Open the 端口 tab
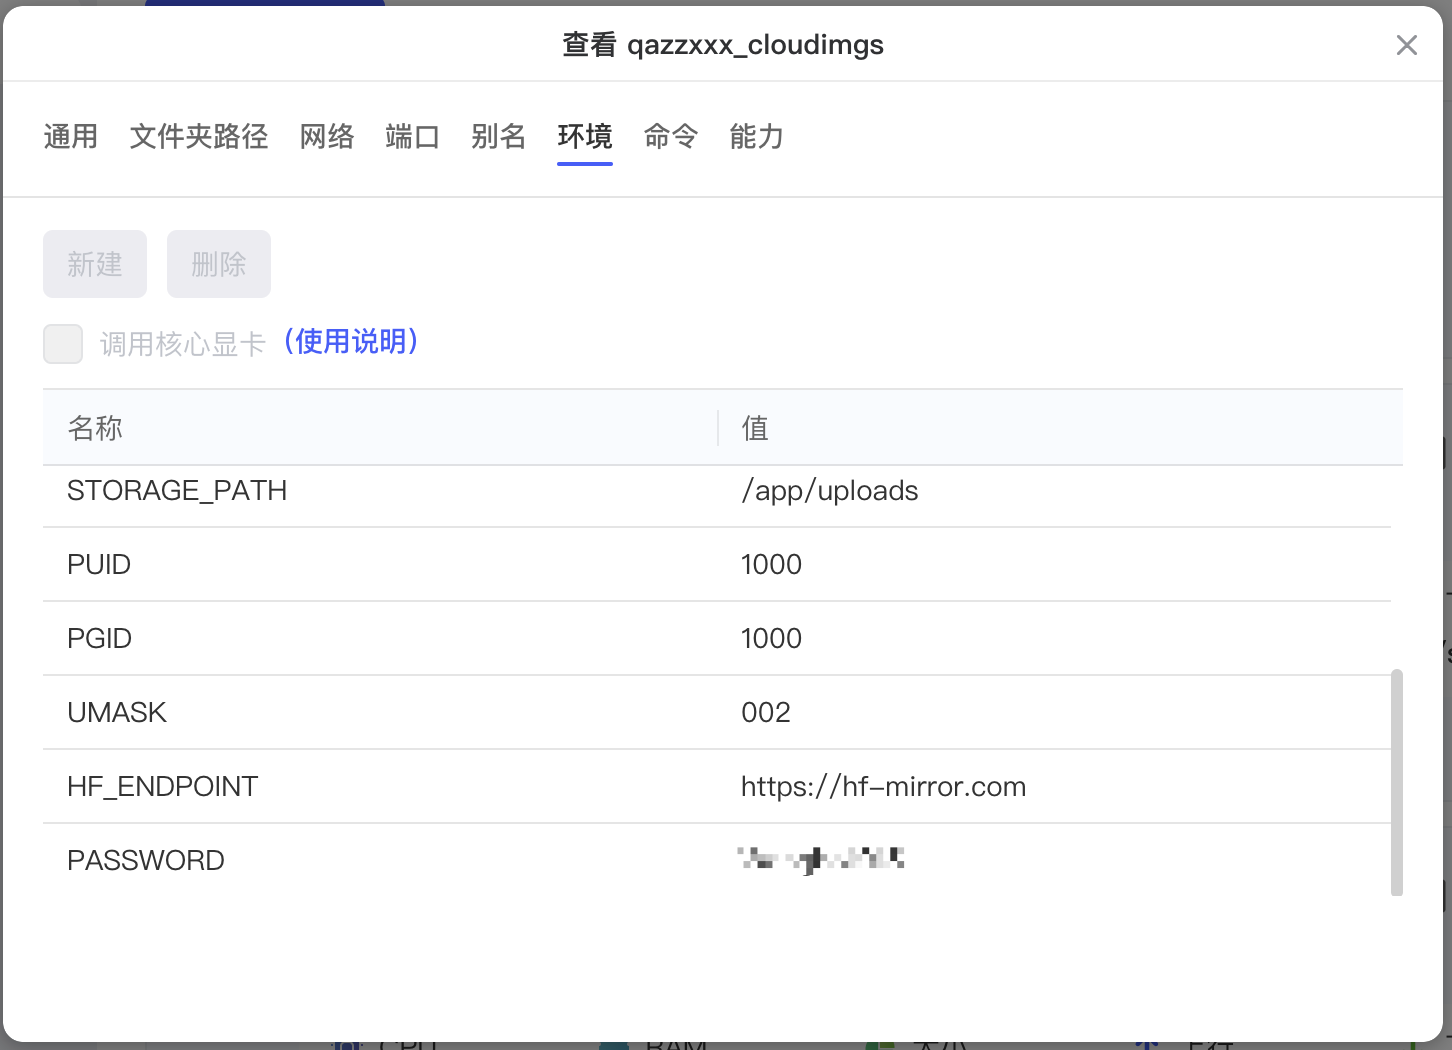 [x=413, y=136]
